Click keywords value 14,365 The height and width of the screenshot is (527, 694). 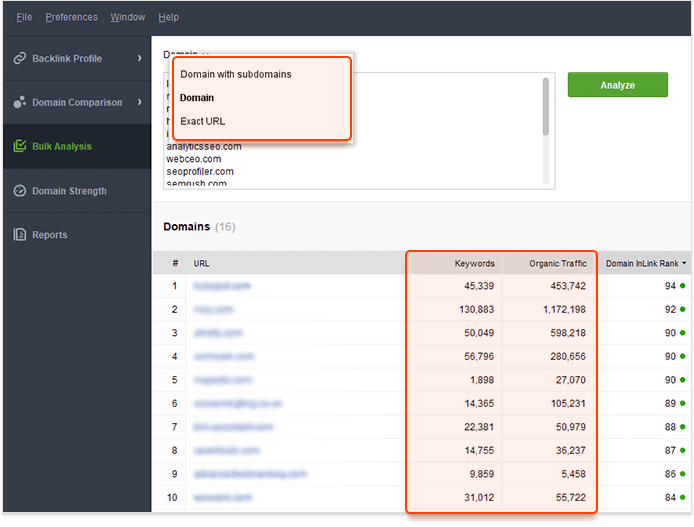pyautogui.click(x=479, y=403)
